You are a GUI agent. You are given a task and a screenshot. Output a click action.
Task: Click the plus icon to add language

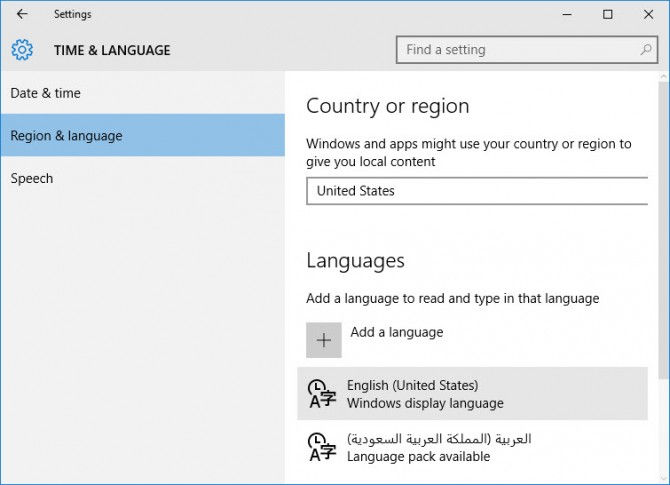(x=324, y=340)
